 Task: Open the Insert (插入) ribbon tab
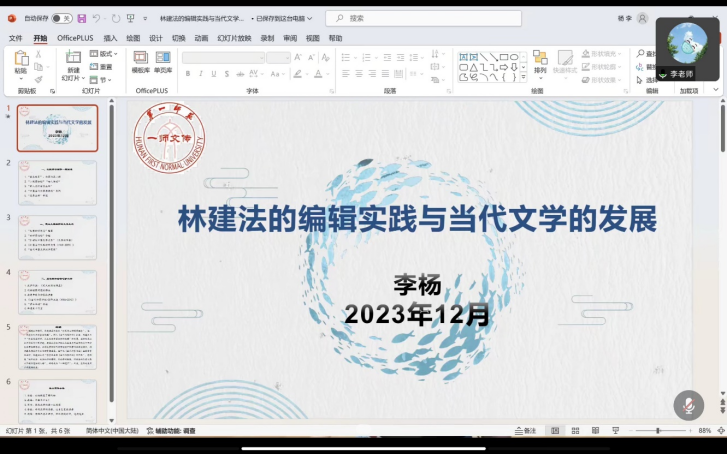tap(110, 38)
